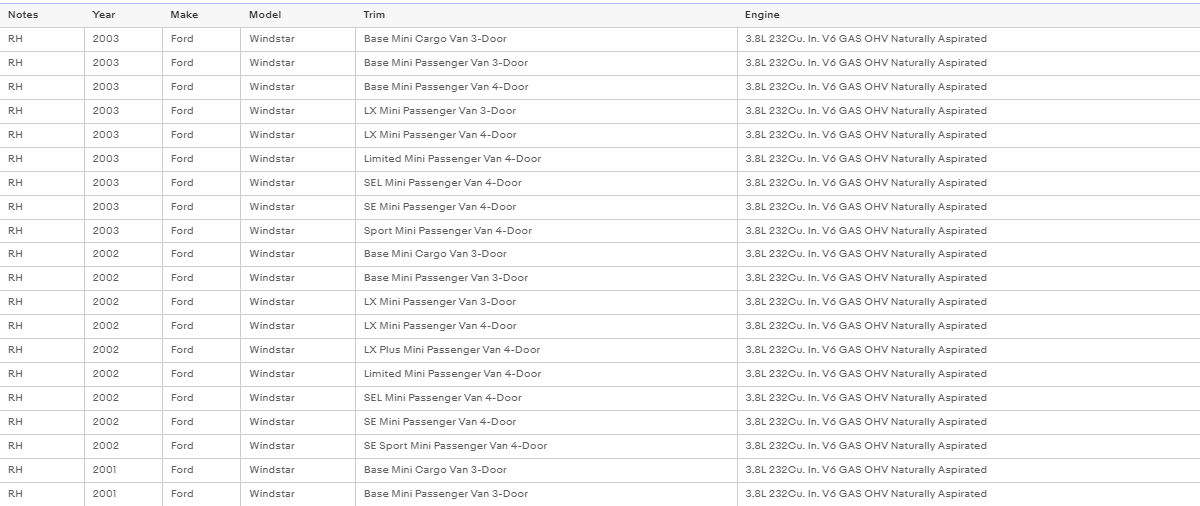
Task: Click the 2001 Base Mini Passenger Van 3-Door cell
Action: 547,494
